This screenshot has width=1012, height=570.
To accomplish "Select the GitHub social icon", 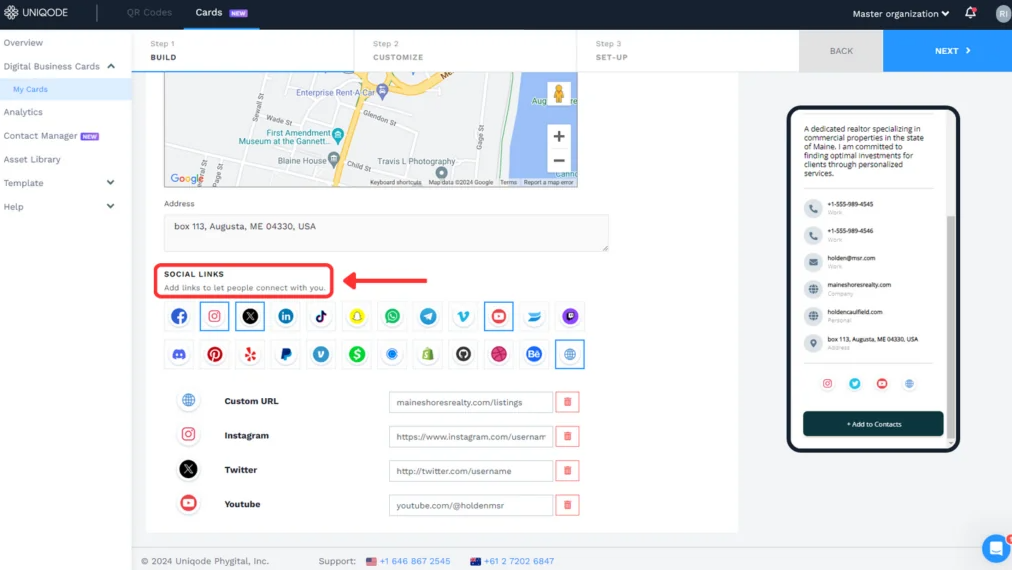I will pyautogui.click(x=463, y=354).
